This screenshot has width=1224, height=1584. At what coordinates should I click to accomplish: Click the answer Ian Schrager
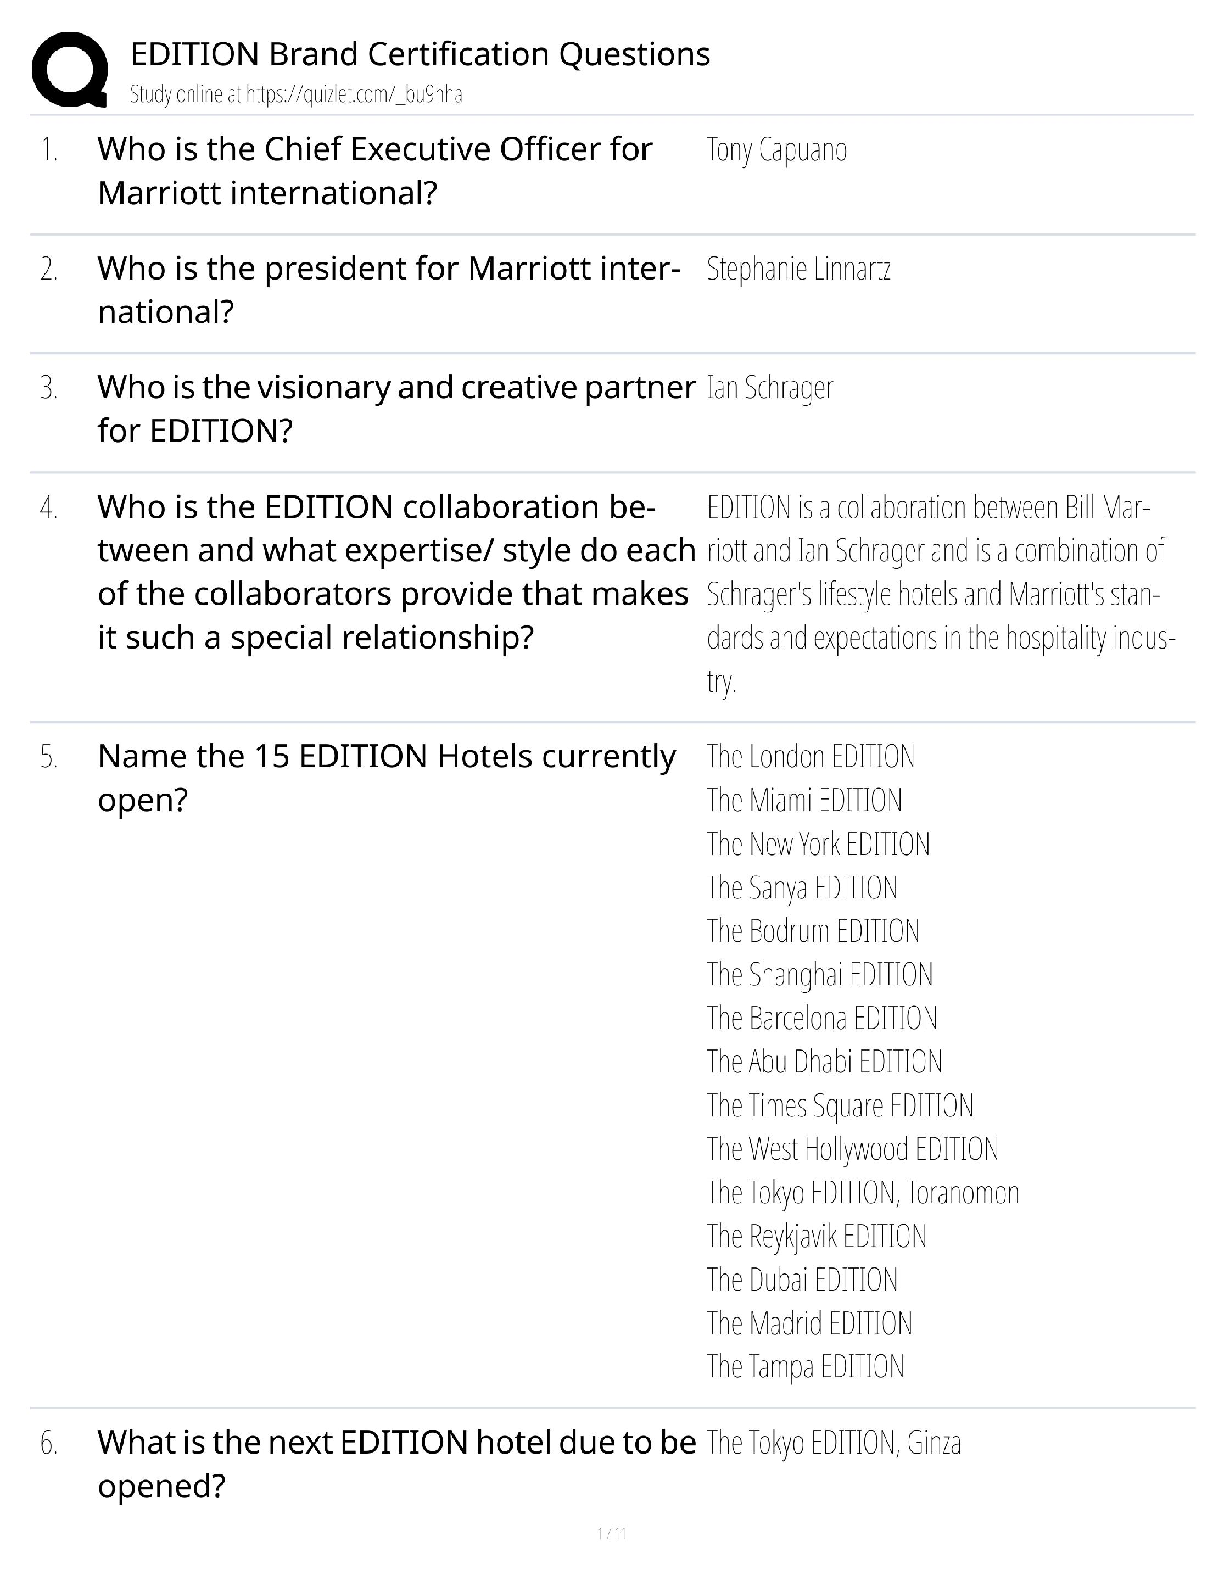point(769,388)
